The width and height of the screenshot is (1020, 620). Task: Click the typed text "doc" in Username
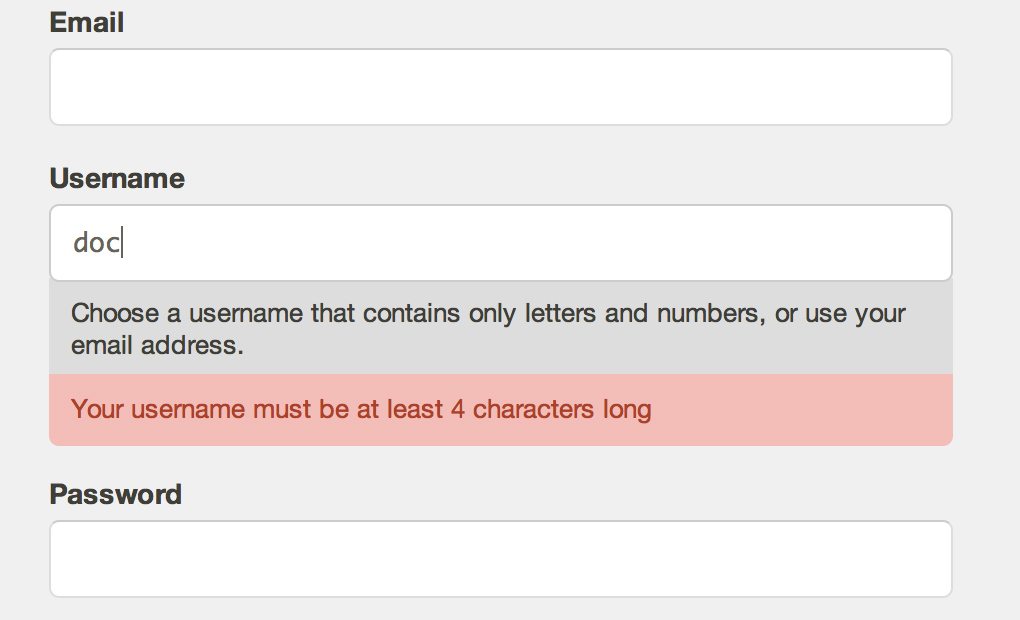(96, 243)
